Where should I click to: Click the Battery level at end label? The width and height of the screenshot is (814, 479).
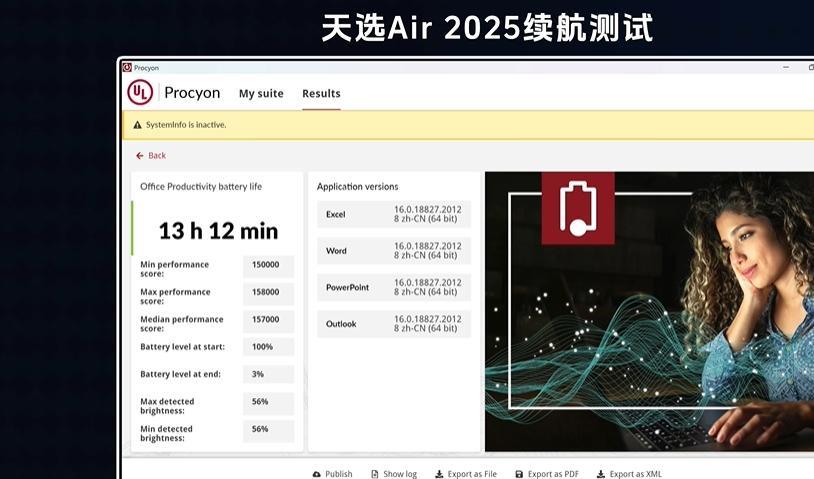[180, 374]
